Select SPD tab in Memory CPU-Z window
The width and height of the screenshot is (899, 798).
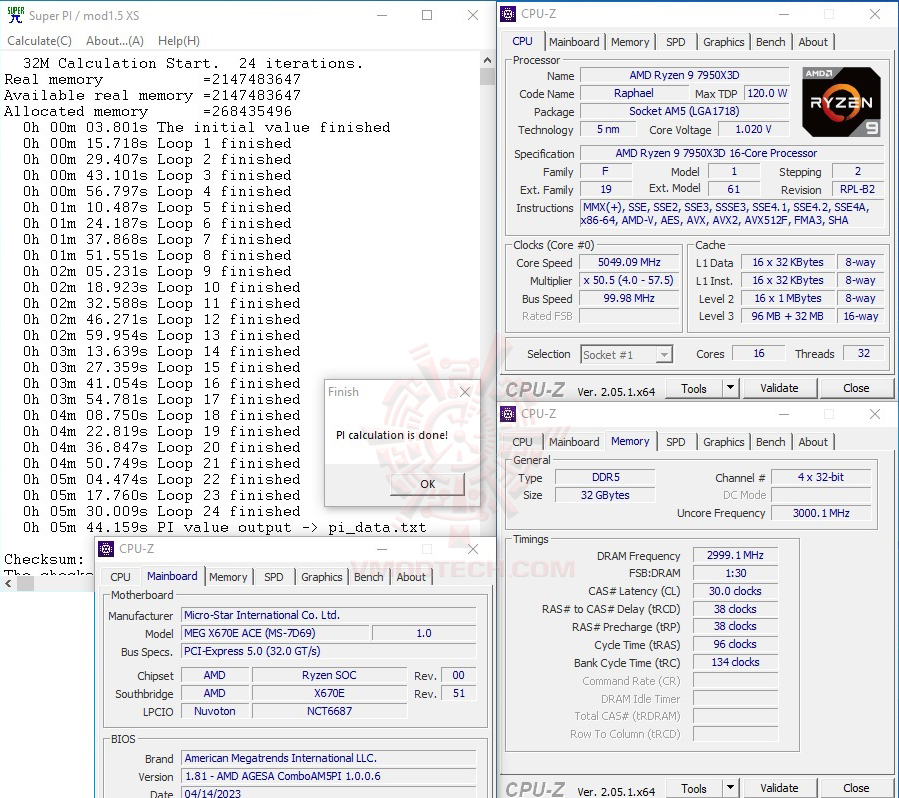pos(675,442)
